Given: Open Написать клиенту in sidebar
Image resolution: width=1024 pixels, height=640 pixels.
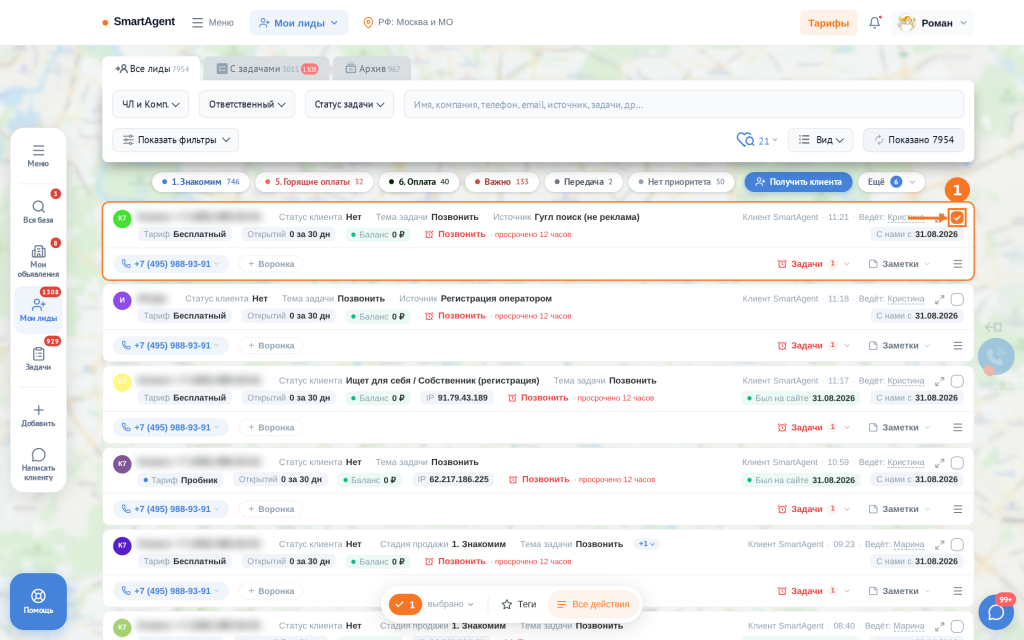Looking at the screenshot, I should coord(38,464).
